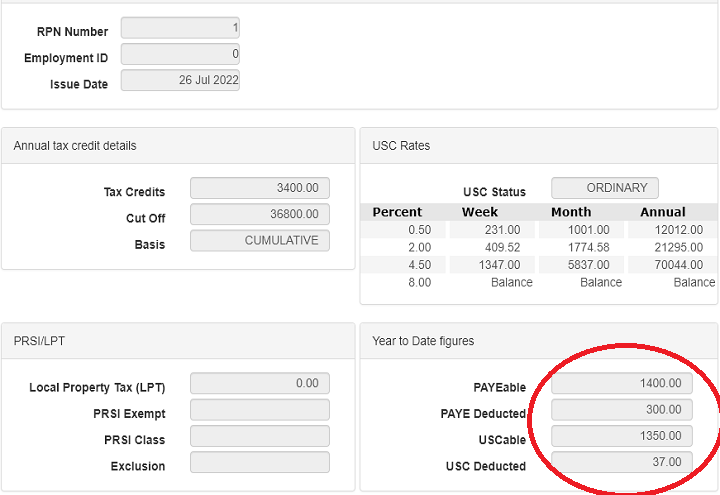This screenshot has width=720, height=495.
Task: Click the Week column header
Action: point(479,212)
